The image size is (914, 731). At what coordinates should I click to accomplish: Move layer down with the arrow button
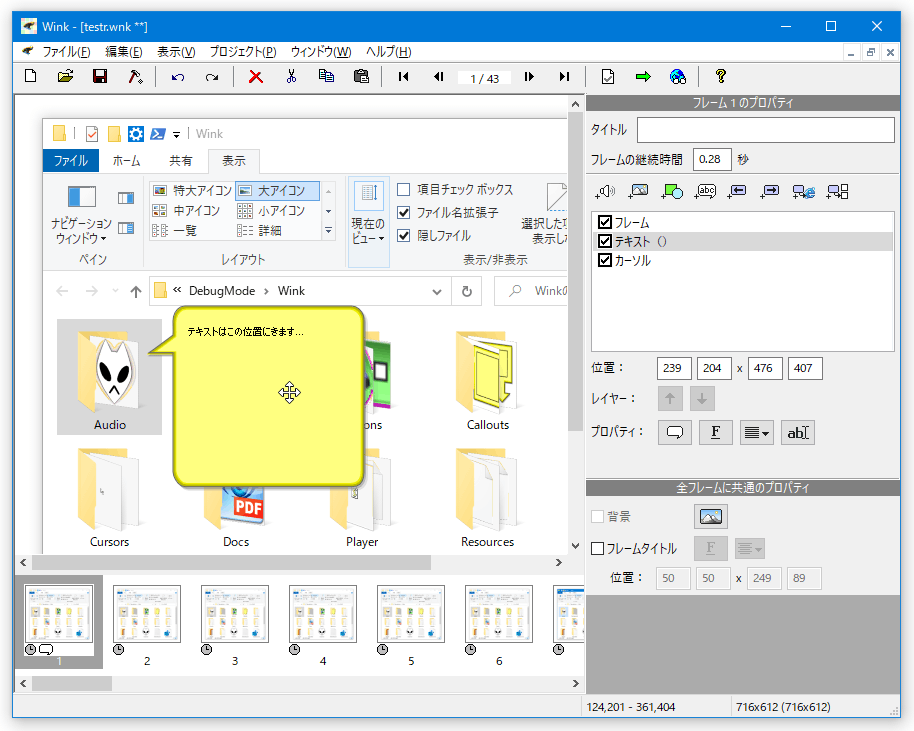pos(702,399)
